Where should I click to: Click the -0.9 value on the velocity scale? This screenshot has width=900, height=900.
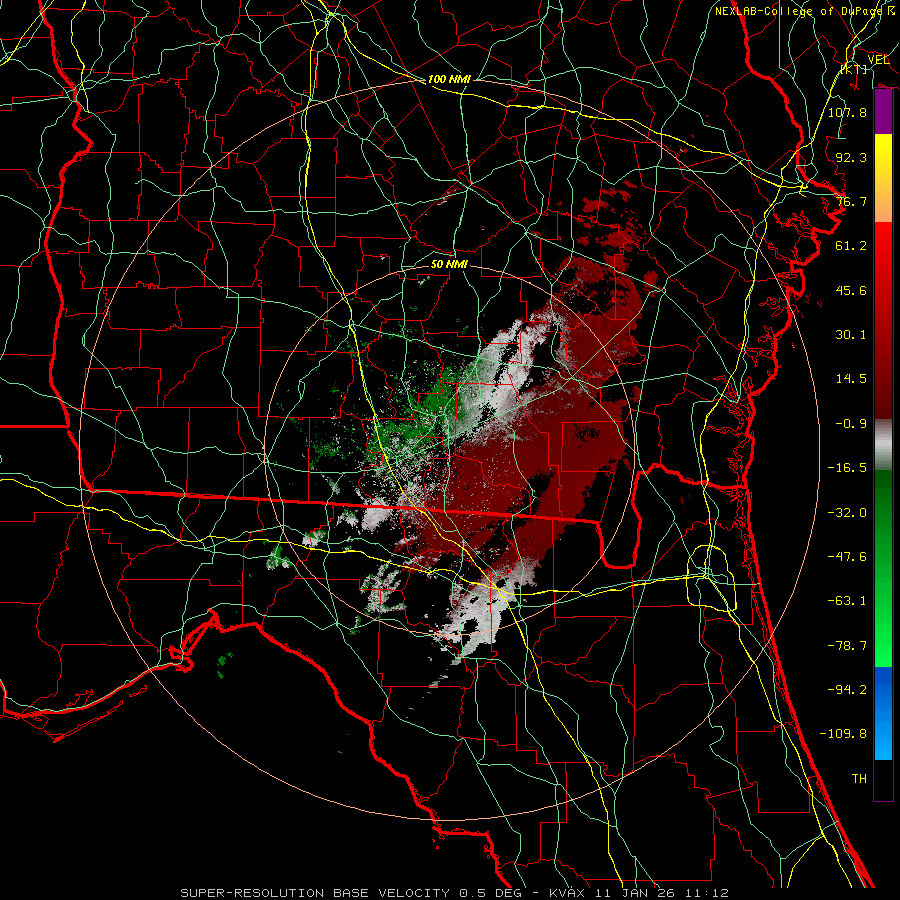click(851, 424)
